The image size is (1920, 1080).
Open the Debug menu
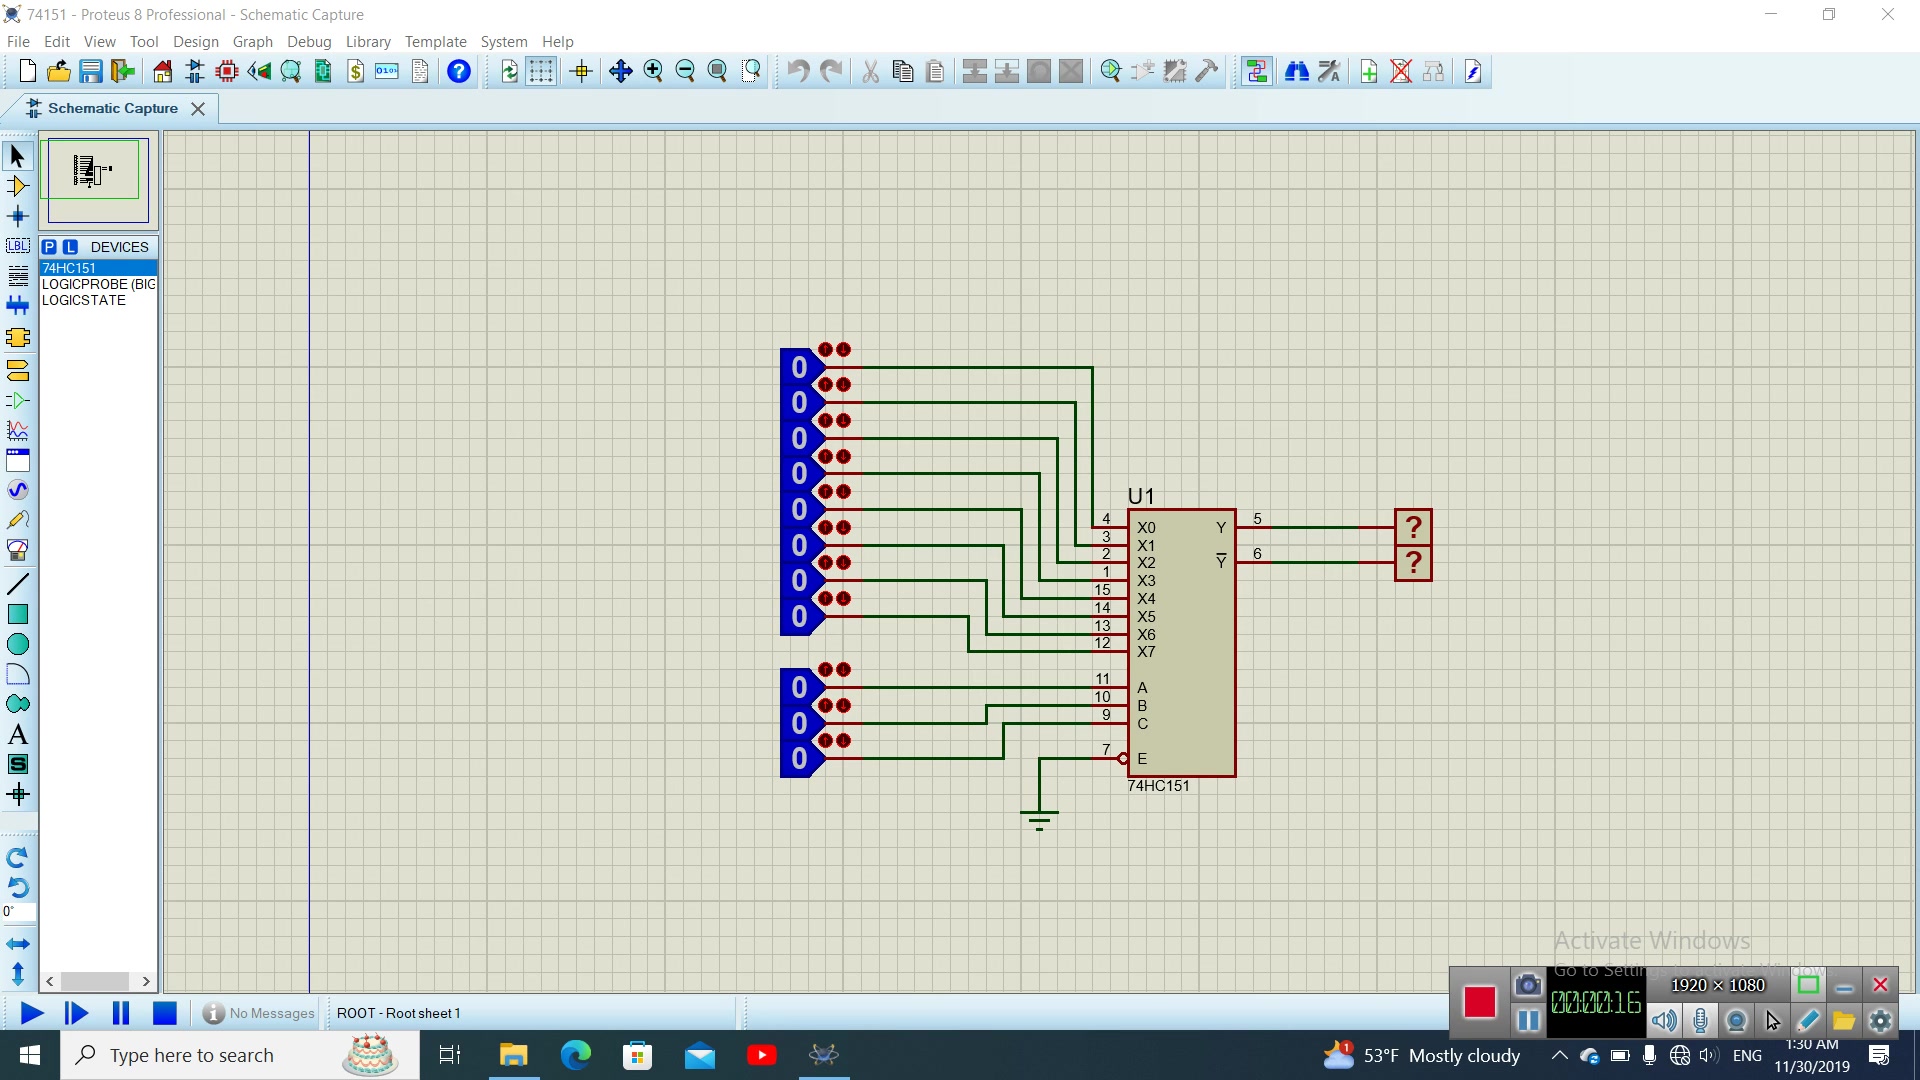(309, 41)
